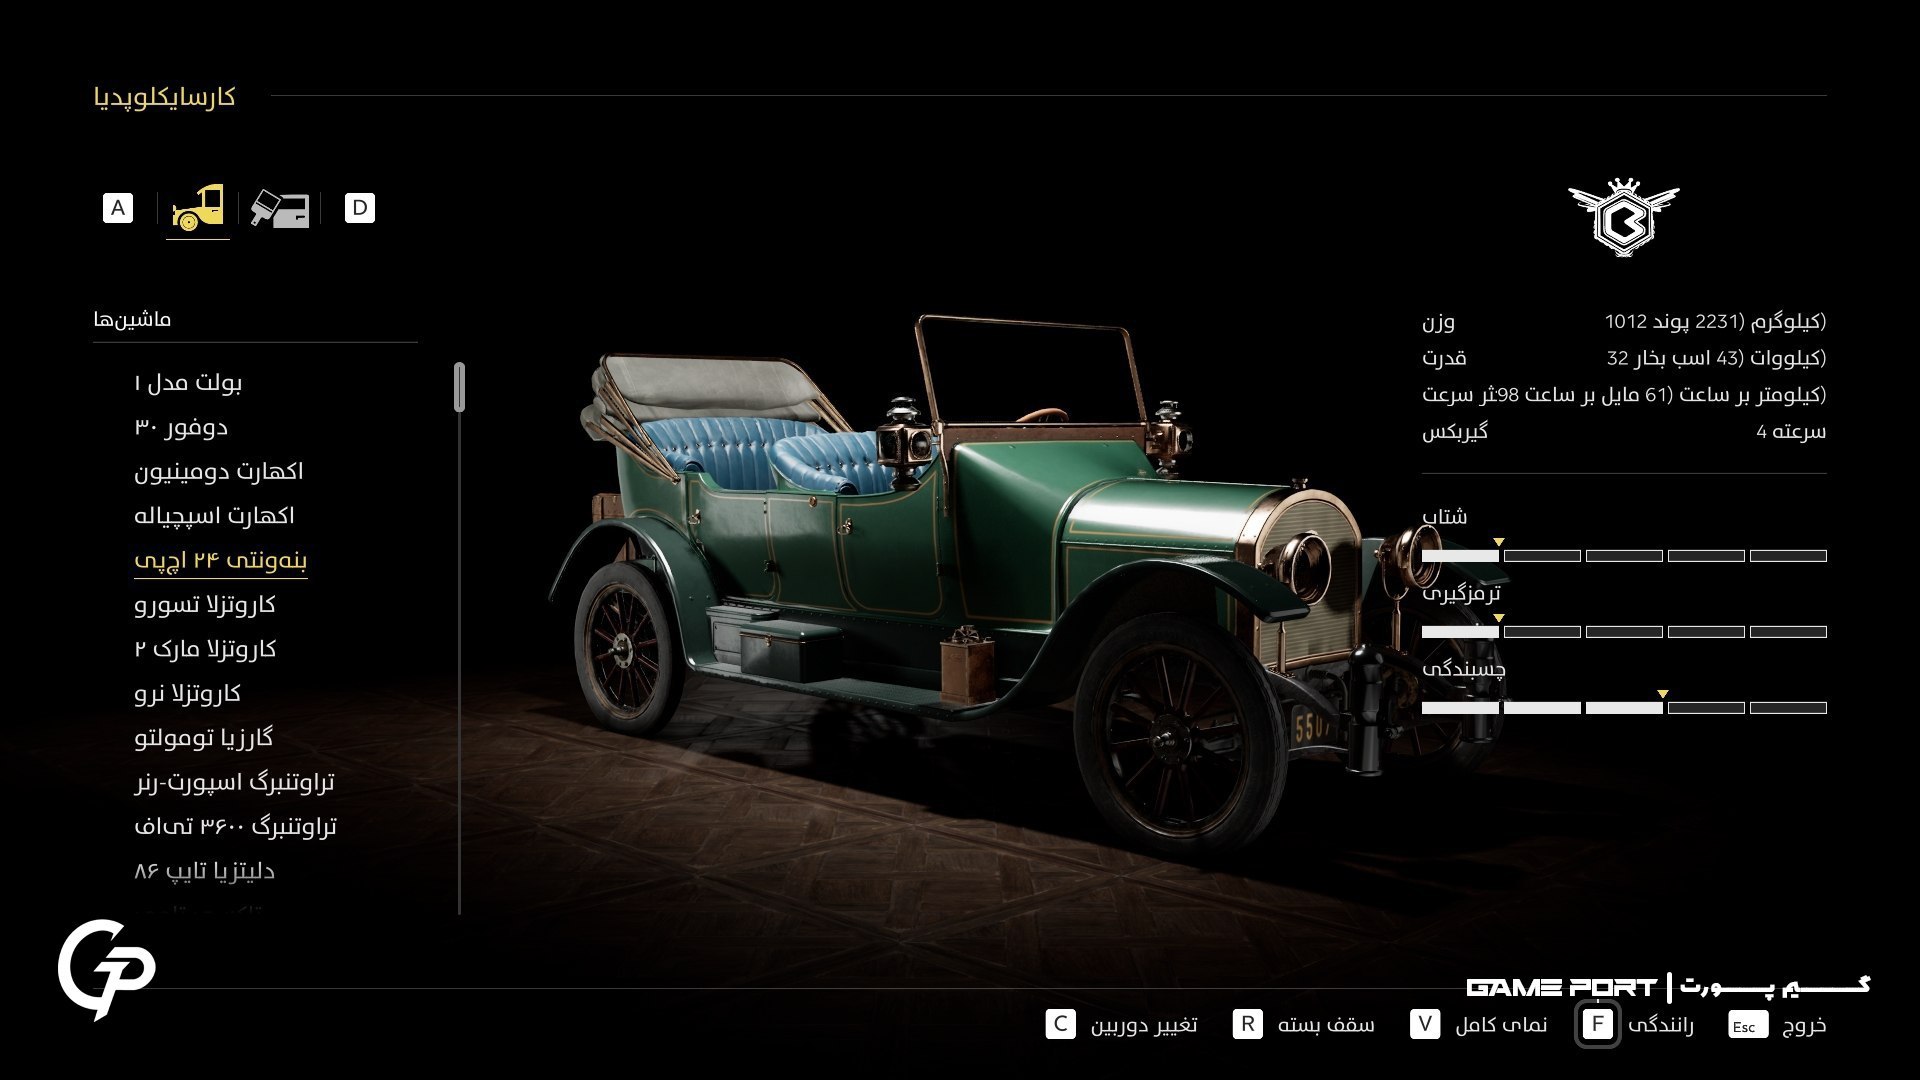Select the highlighted بنه‌ونتی ۲۴ اچ‌پی entry
The image size is (1920, 1080).
tap(221, 561)
